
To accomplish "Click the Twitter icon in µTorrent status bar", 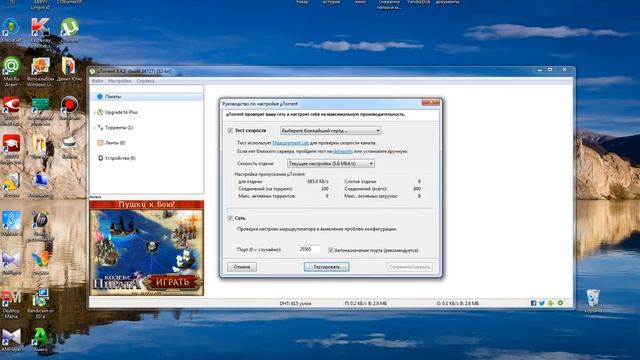I will pos(542,303).
